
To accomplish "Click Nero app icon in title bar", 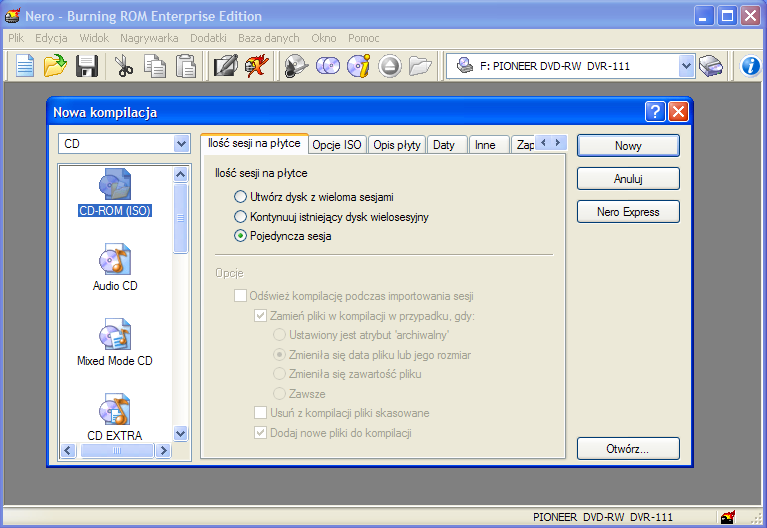I will tap(13, 16).
